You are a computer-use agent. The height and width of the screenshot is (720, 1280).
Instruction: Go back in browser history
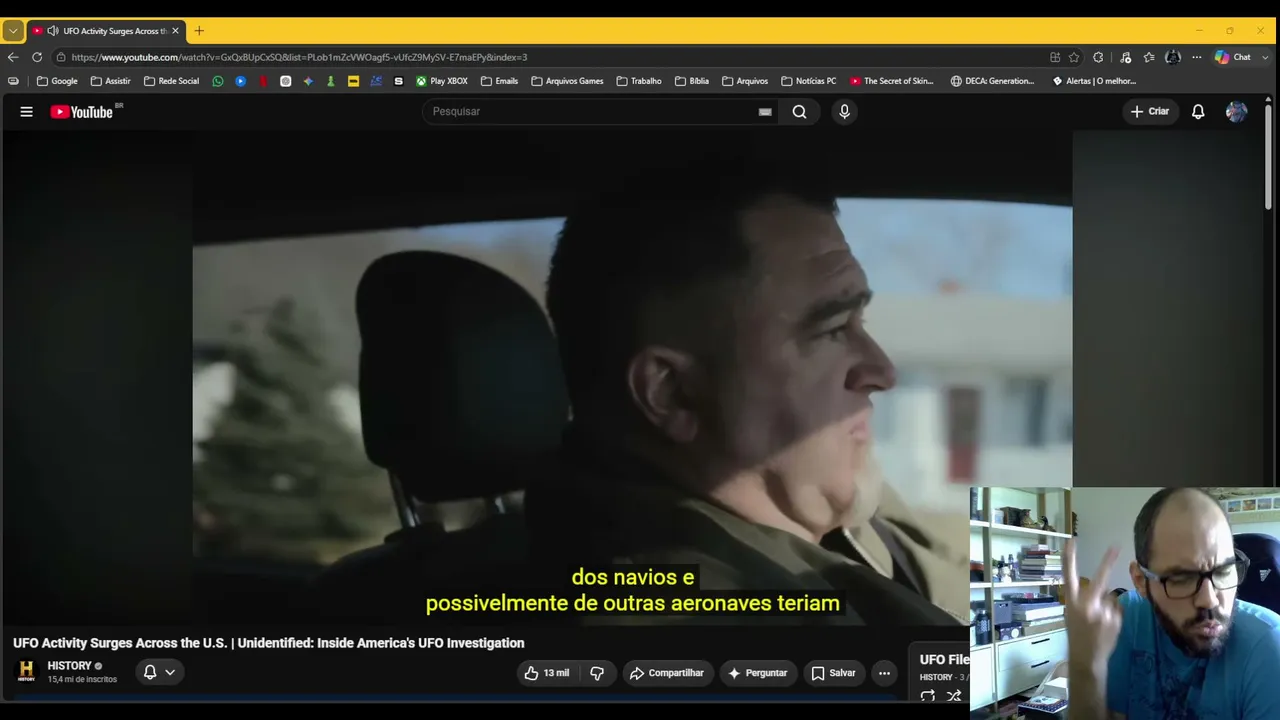(13, 57)
